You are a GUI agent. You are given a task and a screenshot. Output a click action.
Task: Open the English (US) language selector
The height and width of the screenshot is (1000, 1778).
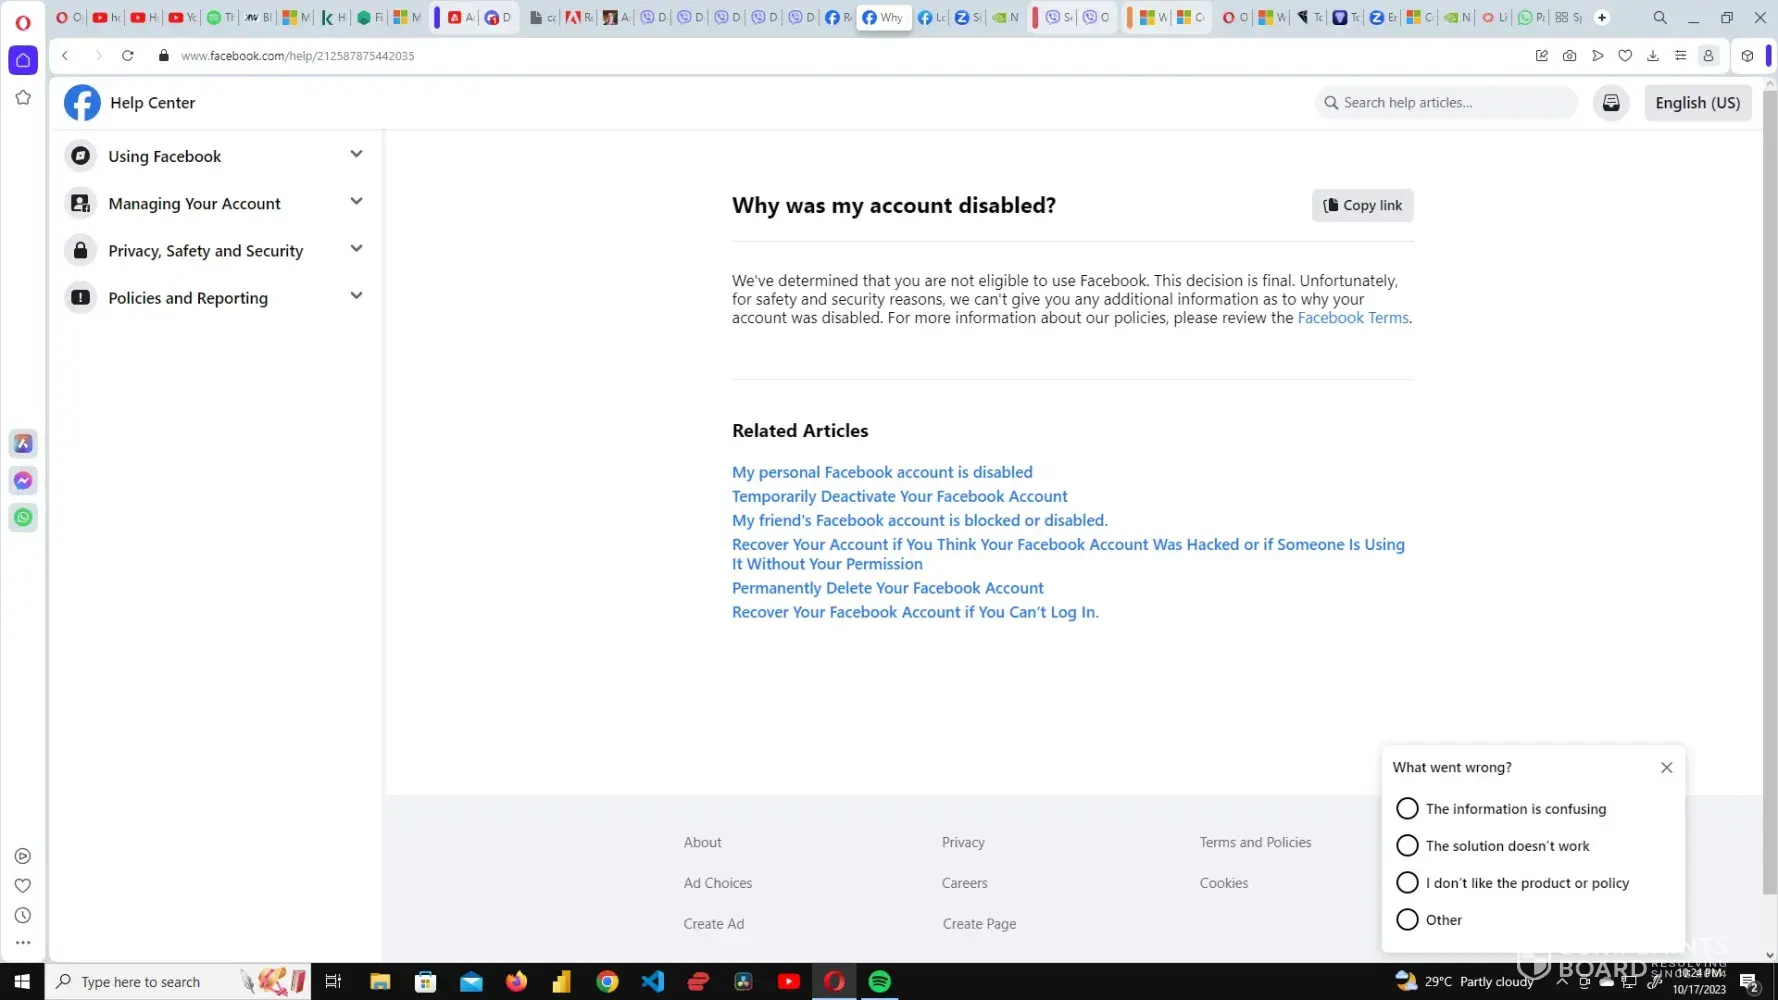(1697, 103)
